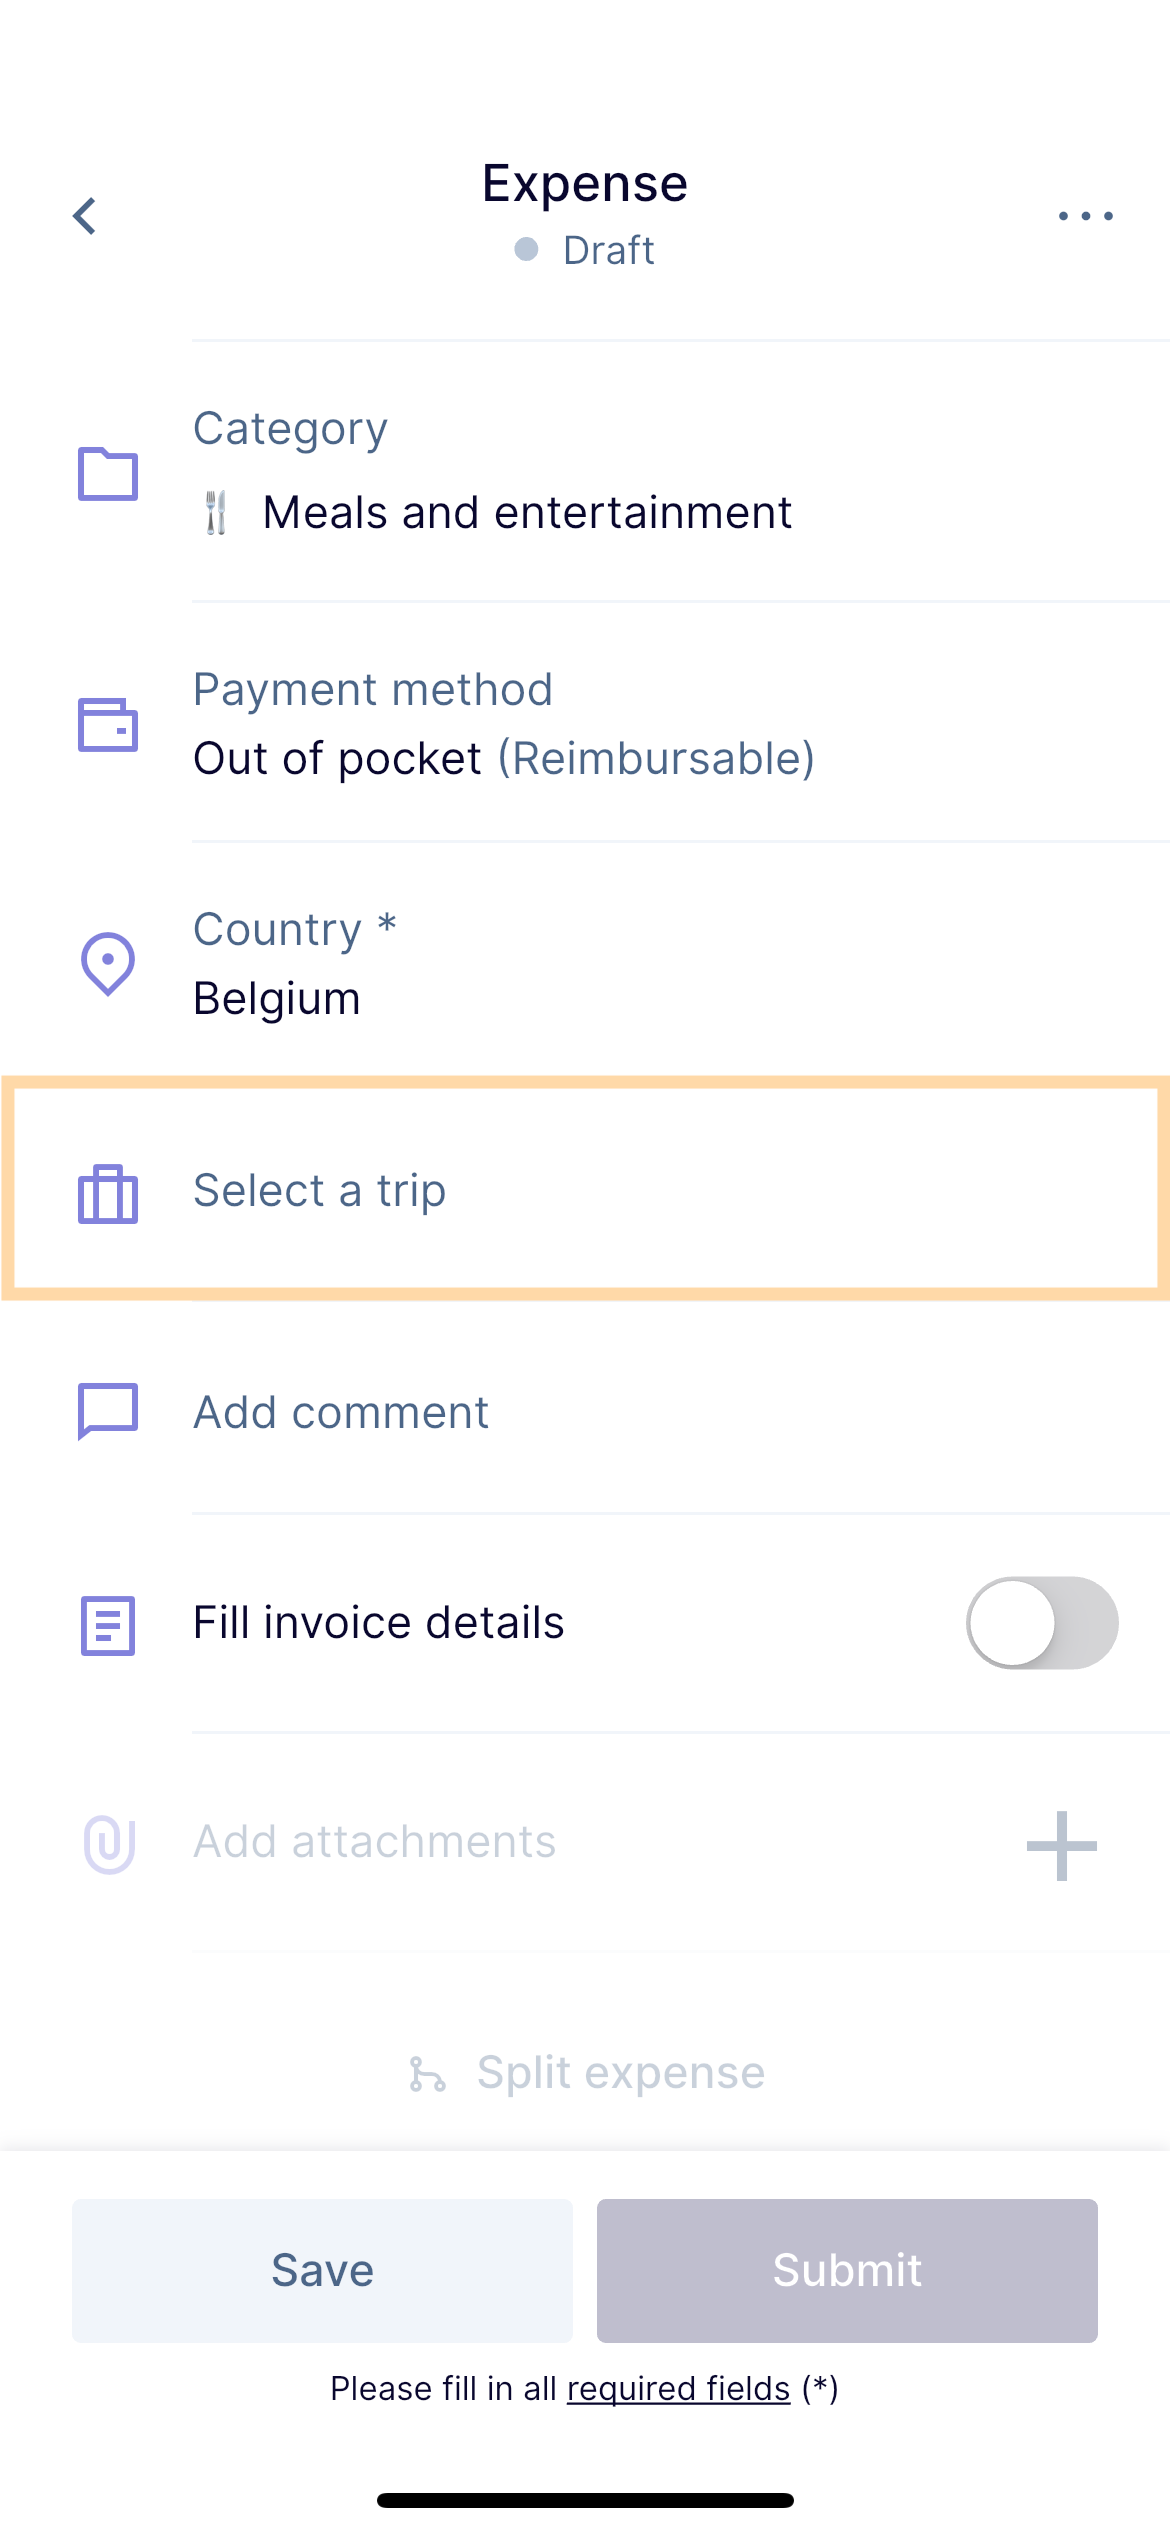Tap the location pin icon for Country
The height and width of the screenshot is (2532, 1170).
[x=108, y=965]
